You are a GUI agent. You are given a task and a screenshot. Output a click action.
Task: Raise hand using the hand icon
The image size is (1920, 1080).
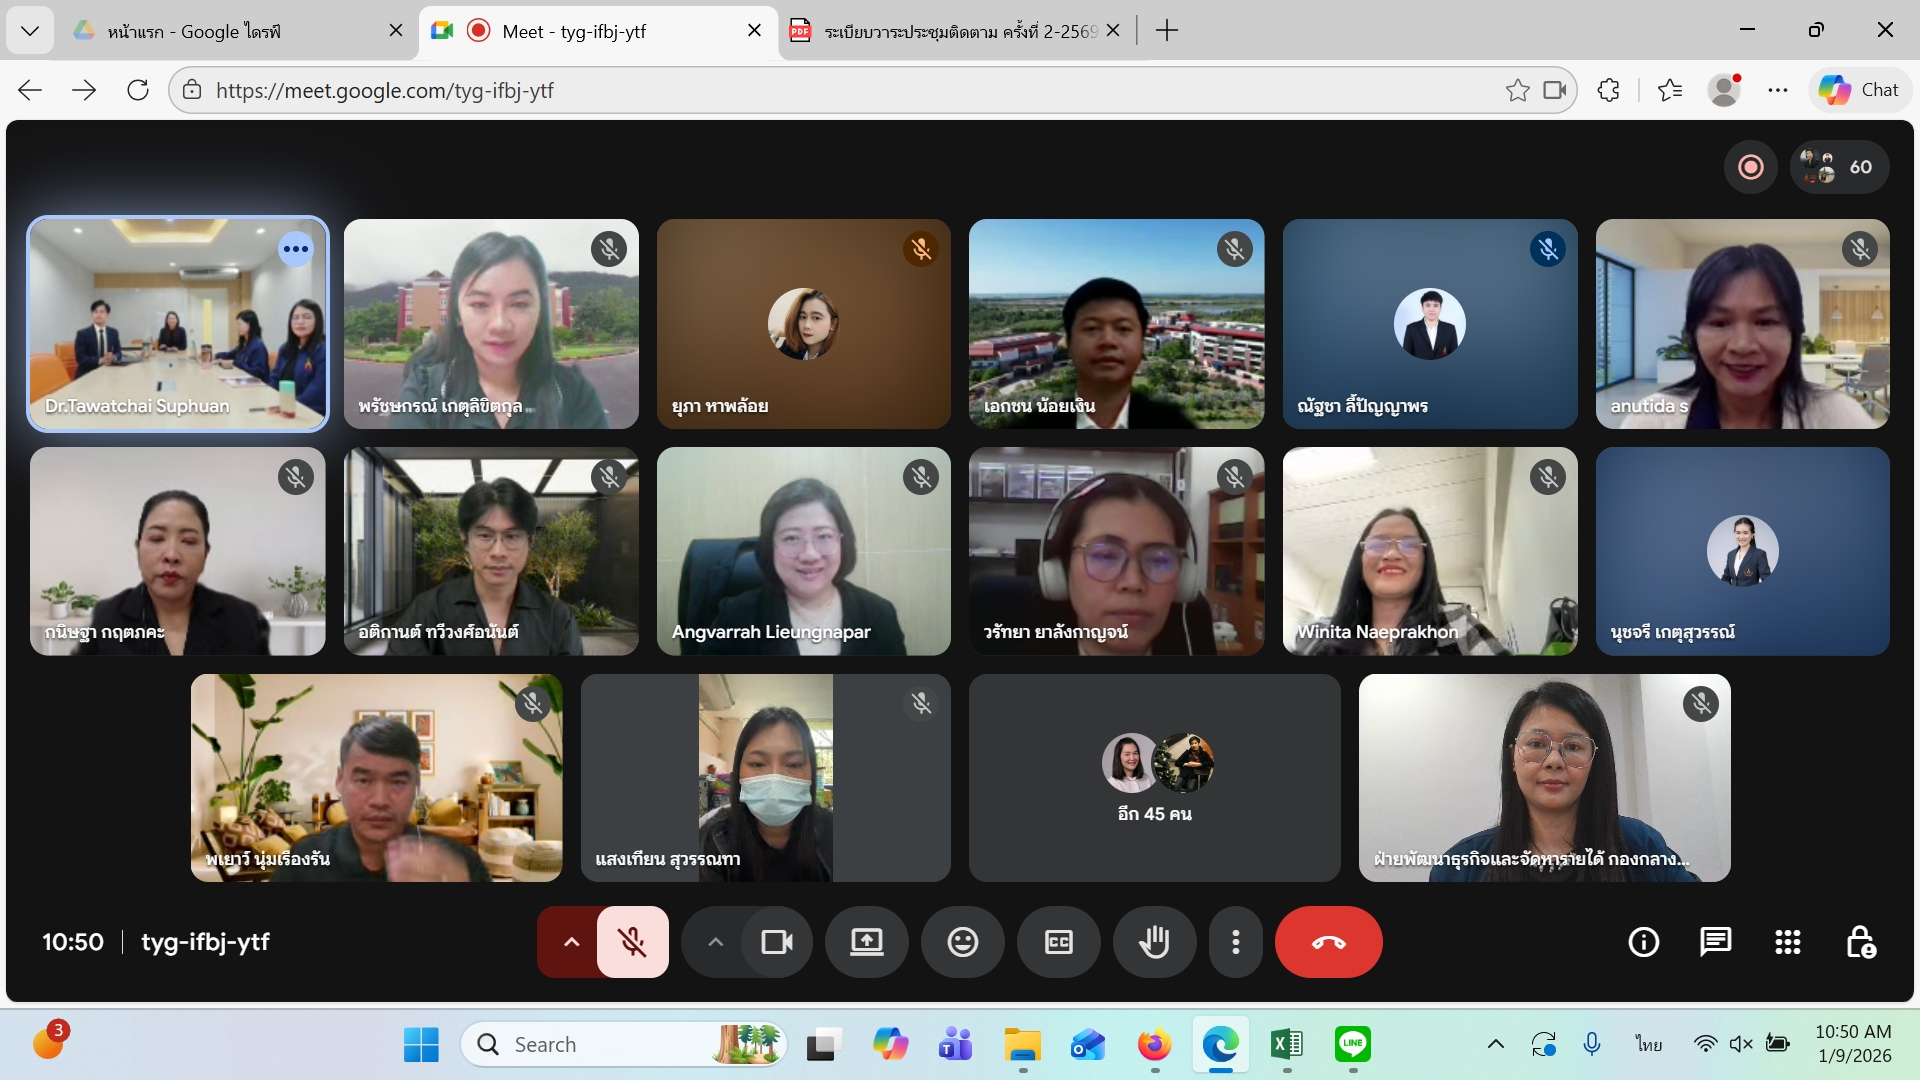click(x=1154, y=942)
